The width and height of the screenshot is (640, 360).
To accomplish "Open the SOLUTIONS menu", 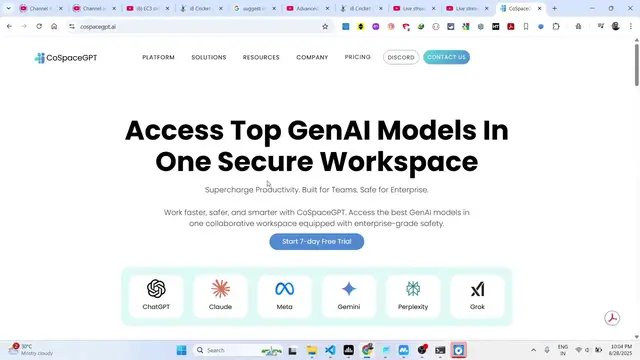I will pos(209,57).
